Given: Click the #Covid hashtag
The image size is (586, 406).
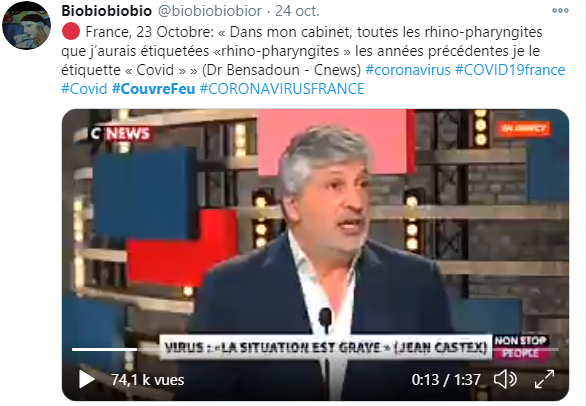Looking at the screenshot, I should 84,89.
